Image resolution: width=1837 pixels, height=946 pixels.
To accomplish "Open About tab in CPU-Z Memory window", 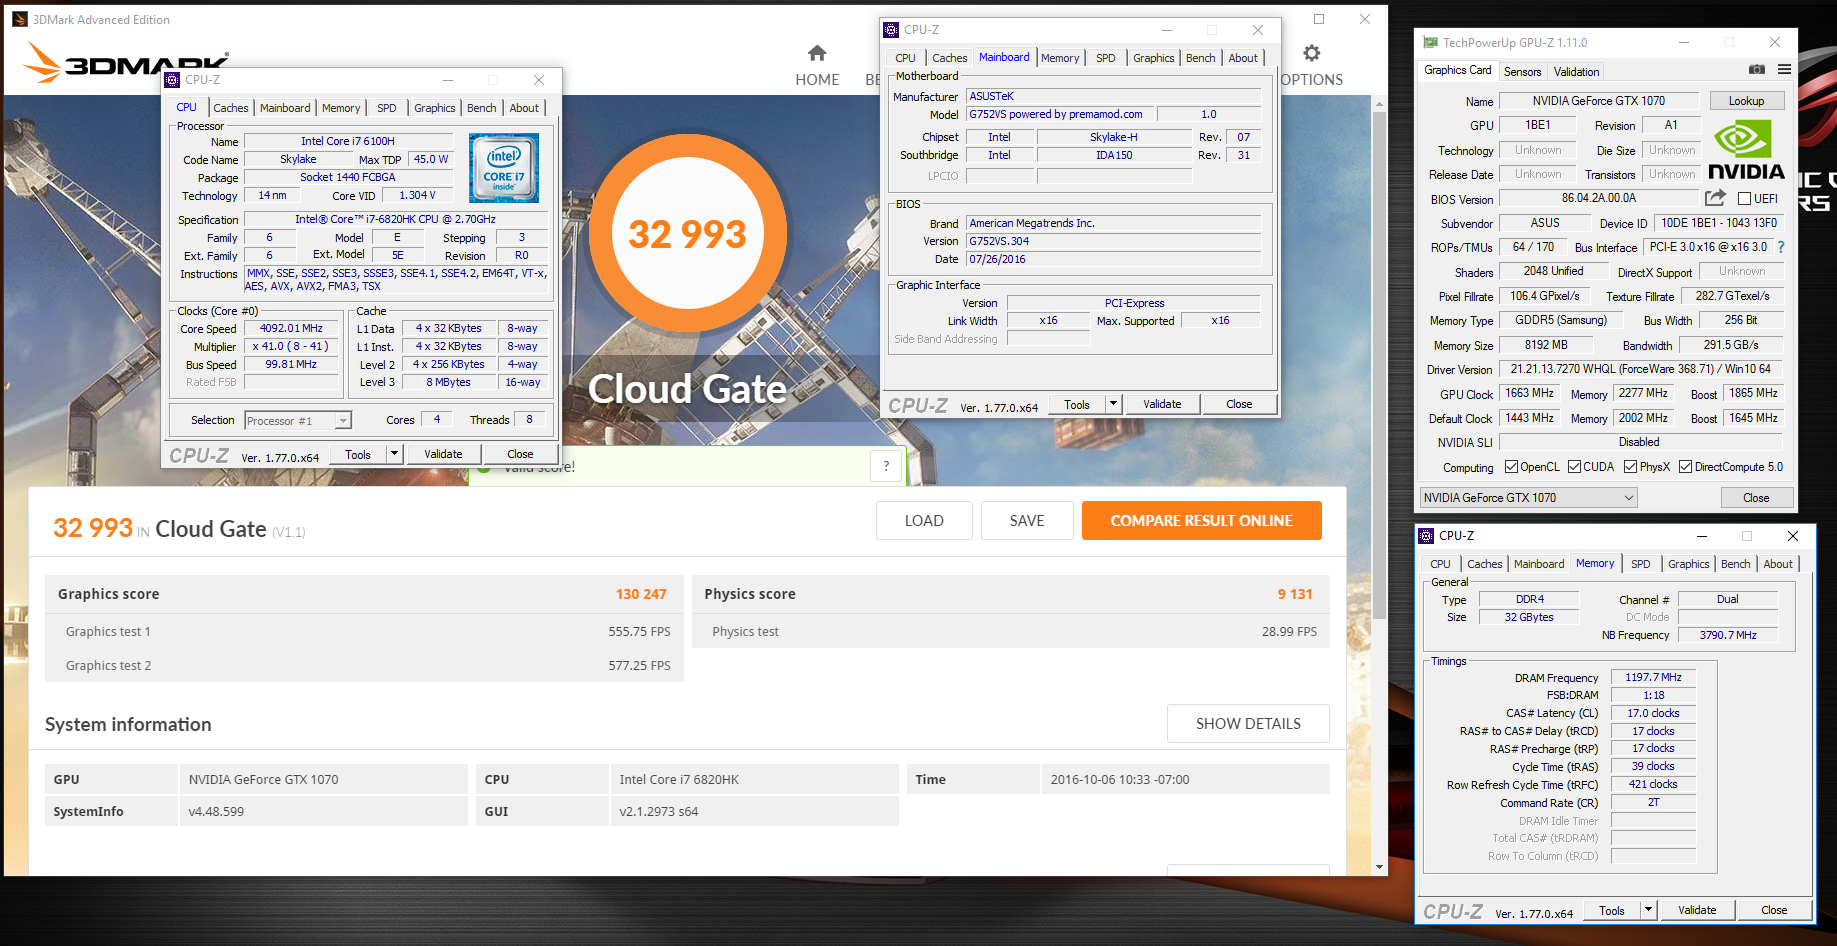I will [x=1777, y=564].
